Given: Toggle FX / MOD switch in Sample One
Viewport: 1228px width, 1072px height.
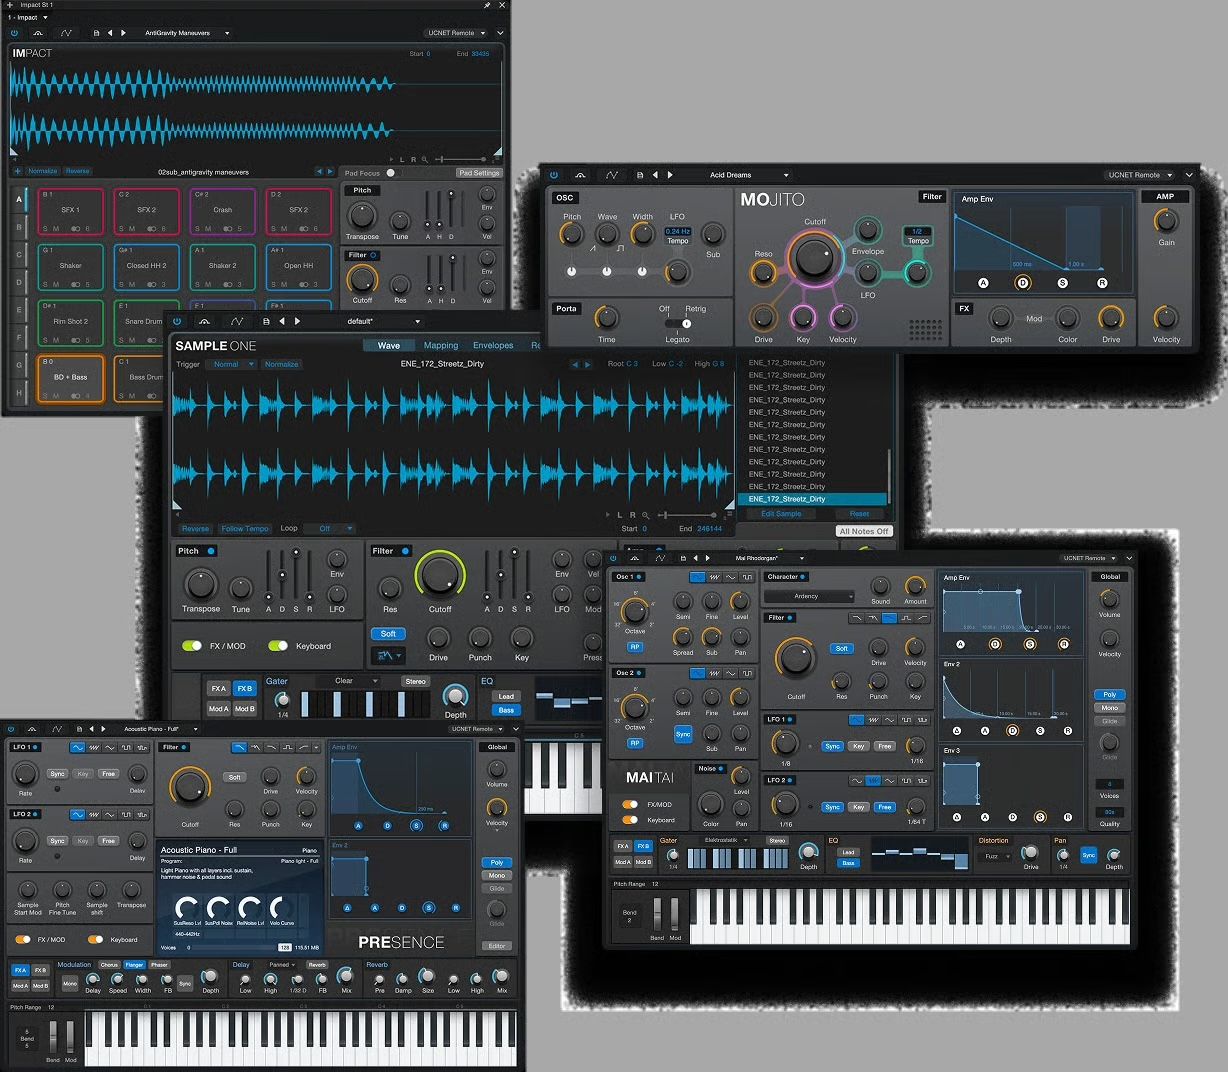Looking at the screenshot, I should point(191,646).
